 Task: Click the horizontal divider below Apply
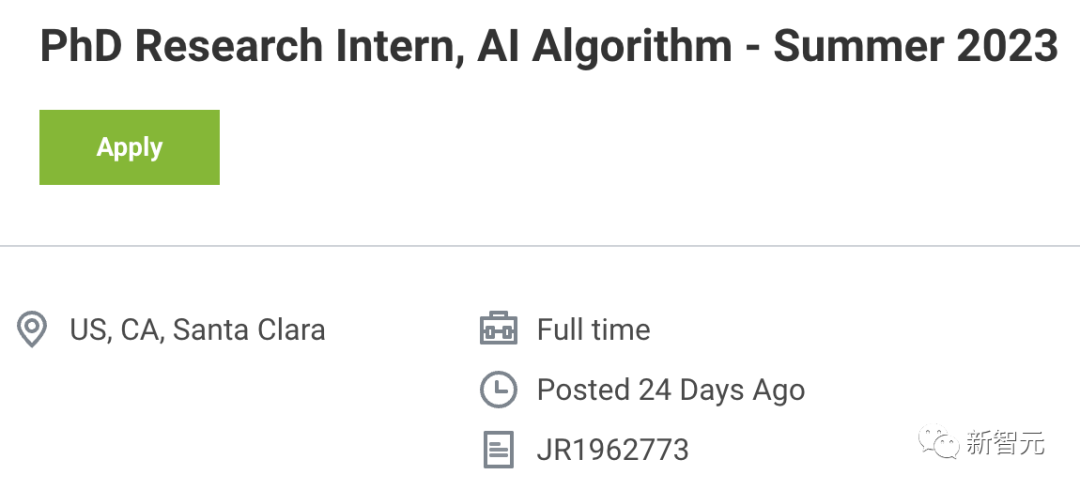(540, 245)
